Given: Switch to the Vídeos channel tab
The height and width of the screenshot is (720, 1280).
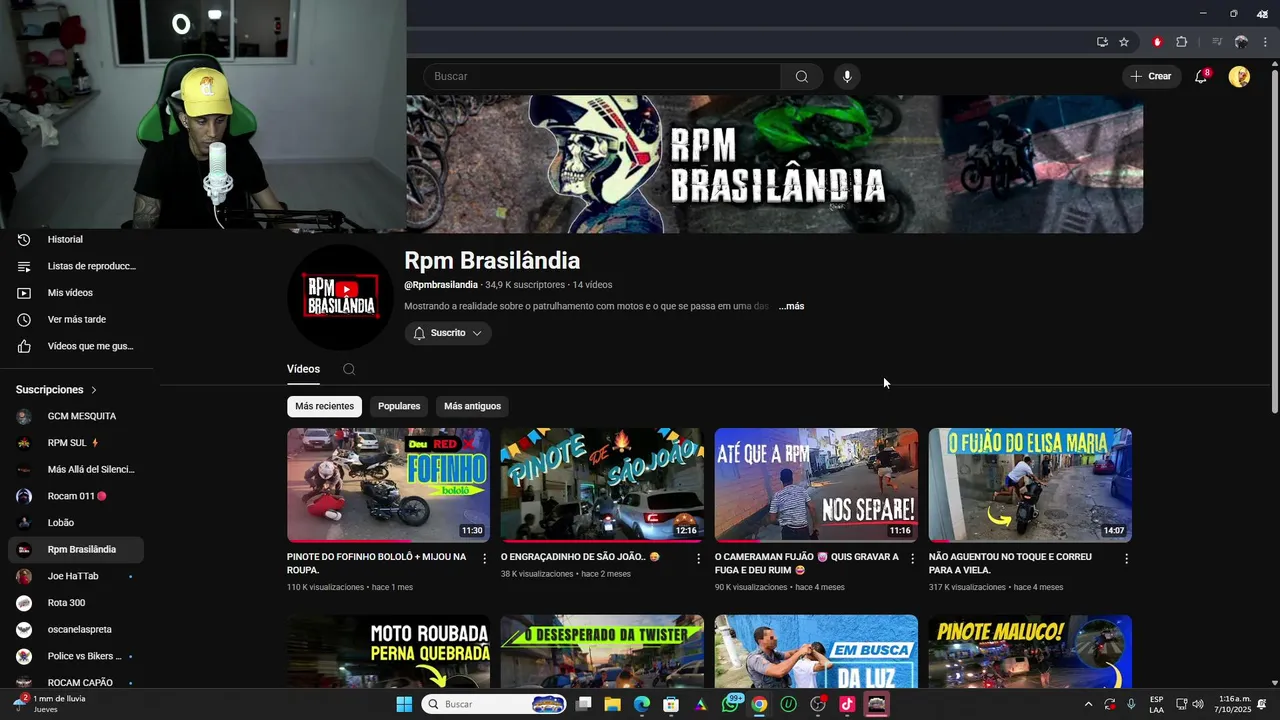Looking at the screenshot, I should [x=303, y=369].
